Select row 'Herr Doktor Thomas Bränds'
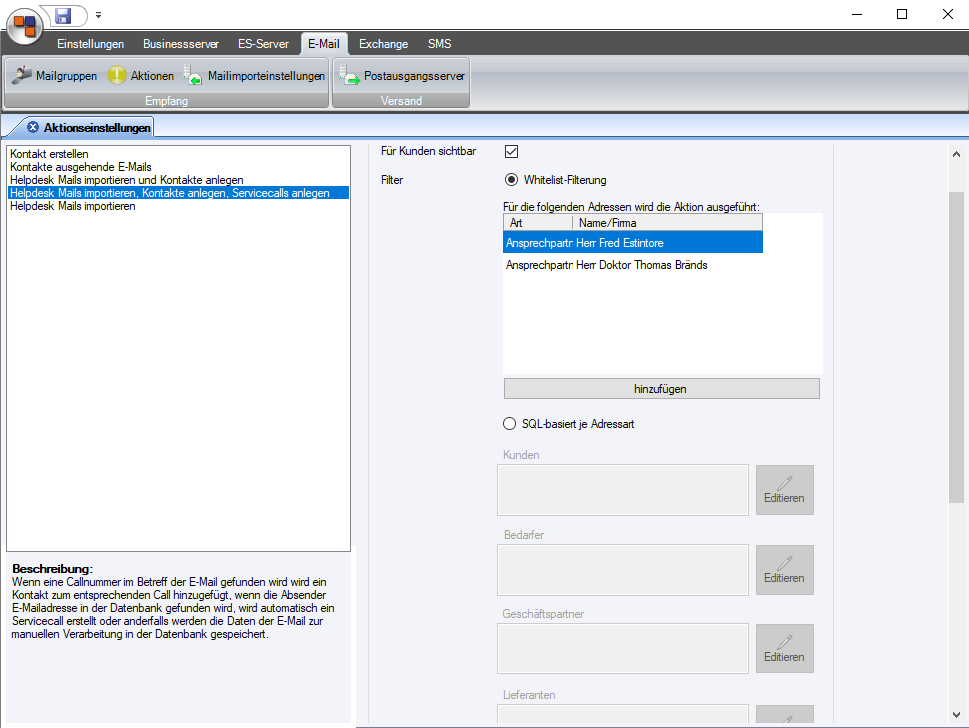Image resolution: width=969 pixels, height=728 pixels. 633,265
